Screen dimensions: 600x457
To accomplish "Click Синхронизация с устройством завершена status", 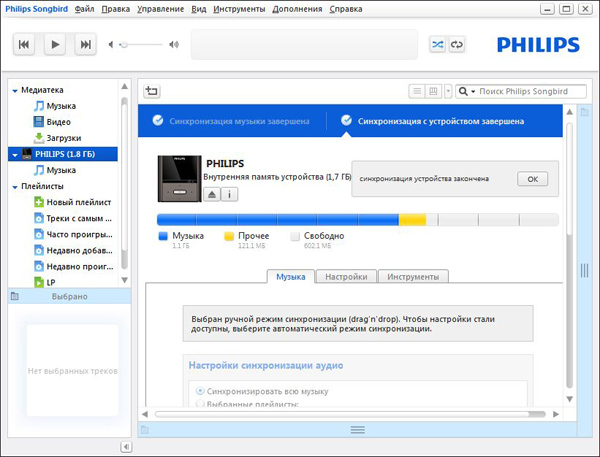I will [432, 121].
